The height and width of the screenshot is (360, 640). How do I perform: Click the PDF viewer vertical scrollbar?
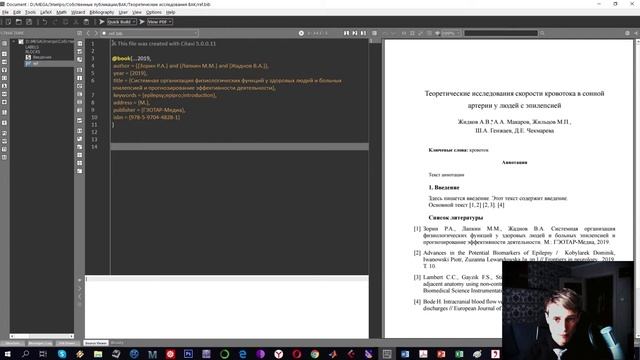click(637, 188)
